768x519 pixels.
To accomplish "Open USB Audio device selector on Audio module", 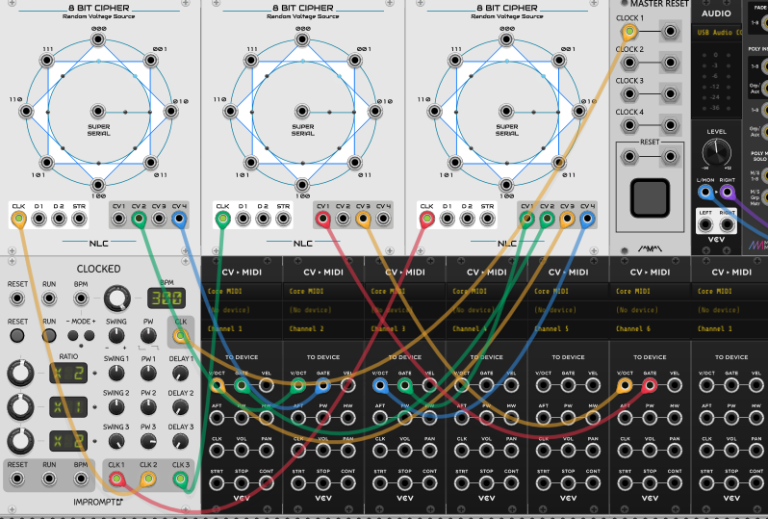I will point(718,33).
